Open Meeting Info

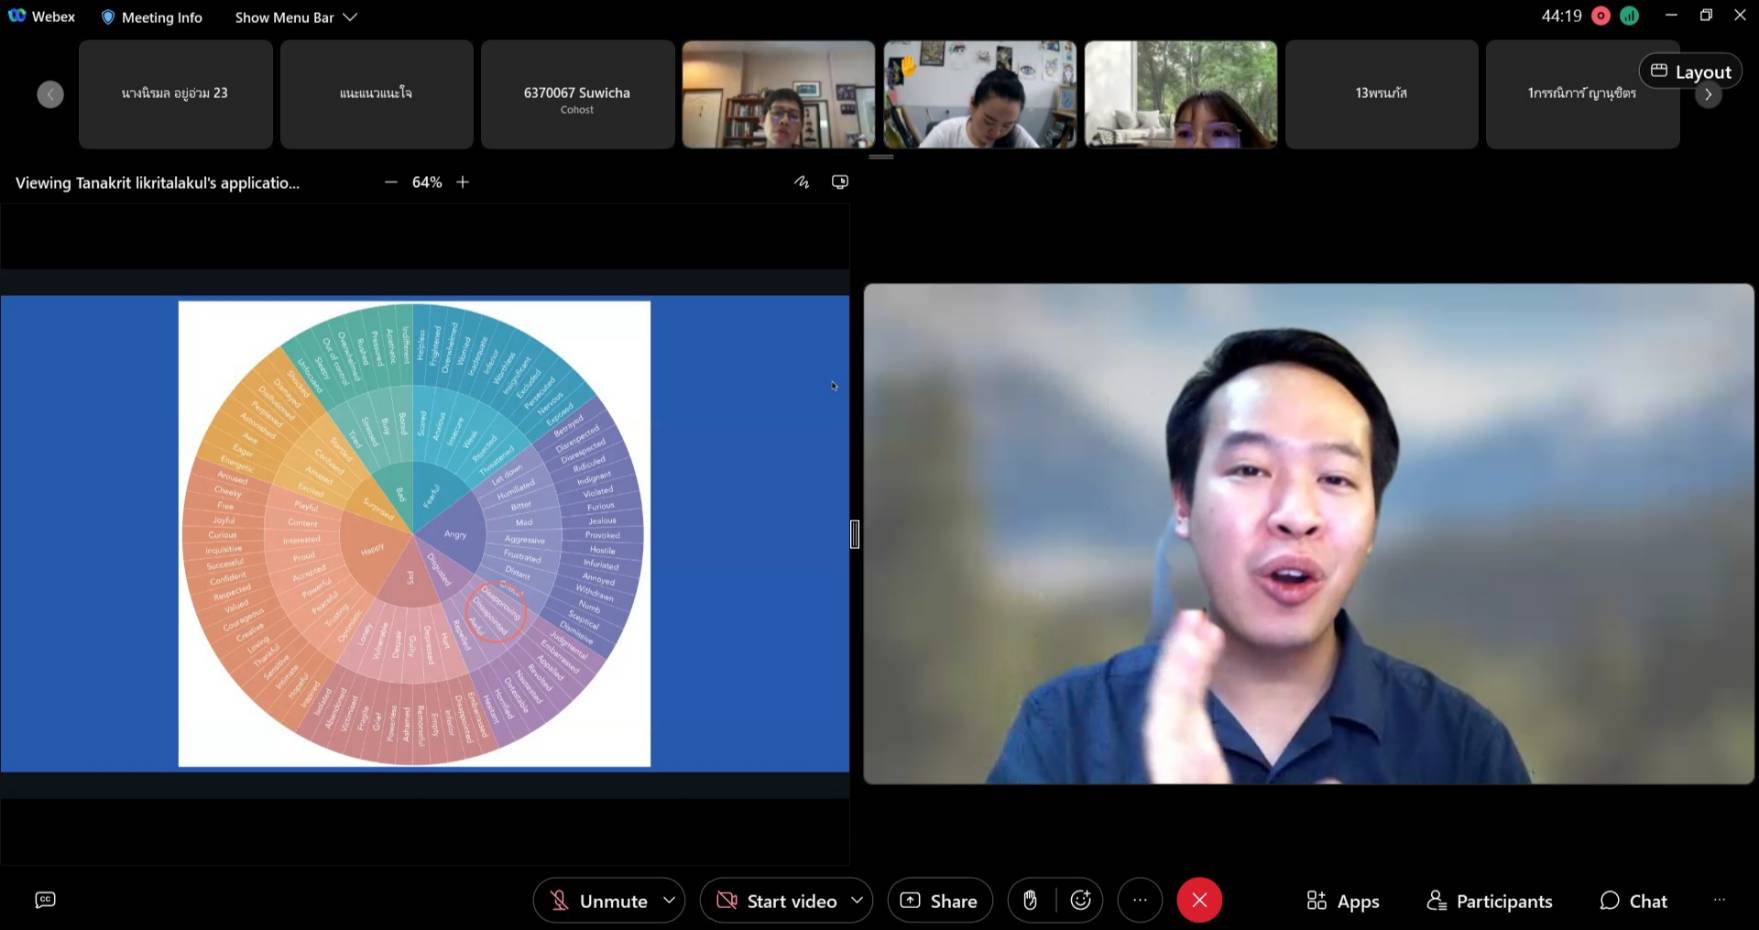point(151,17)
